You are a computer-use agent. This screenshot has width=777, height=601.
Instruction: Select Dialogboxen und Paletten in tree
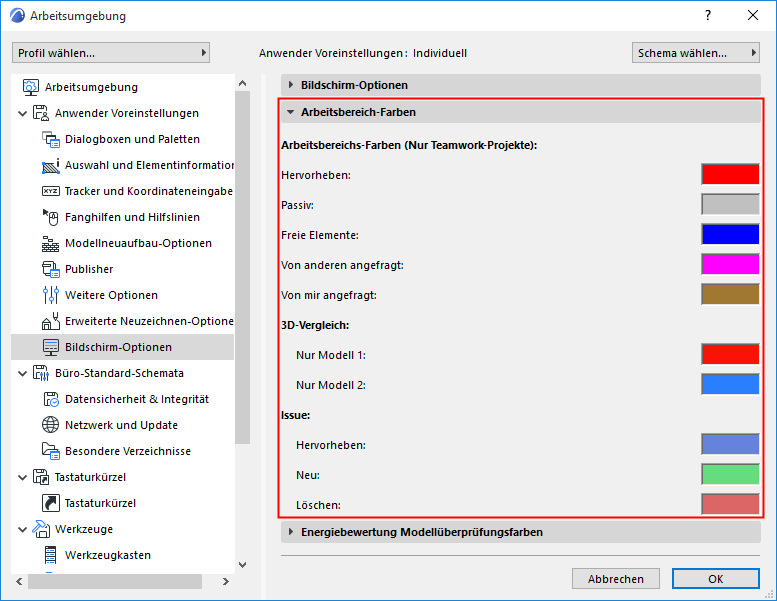click(132, 139)
